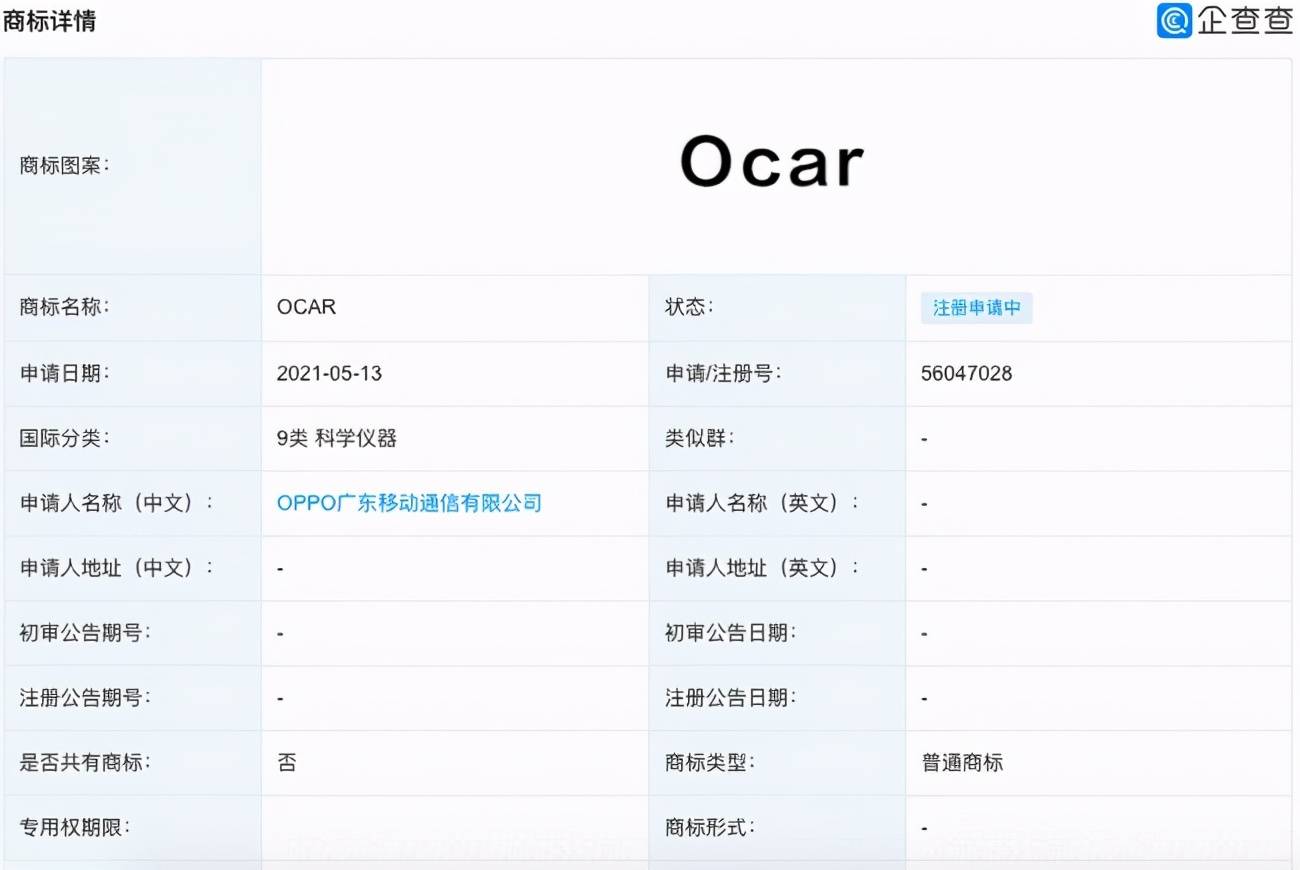Click the 商标详情 heading
1300x870 pixels.
49,21
